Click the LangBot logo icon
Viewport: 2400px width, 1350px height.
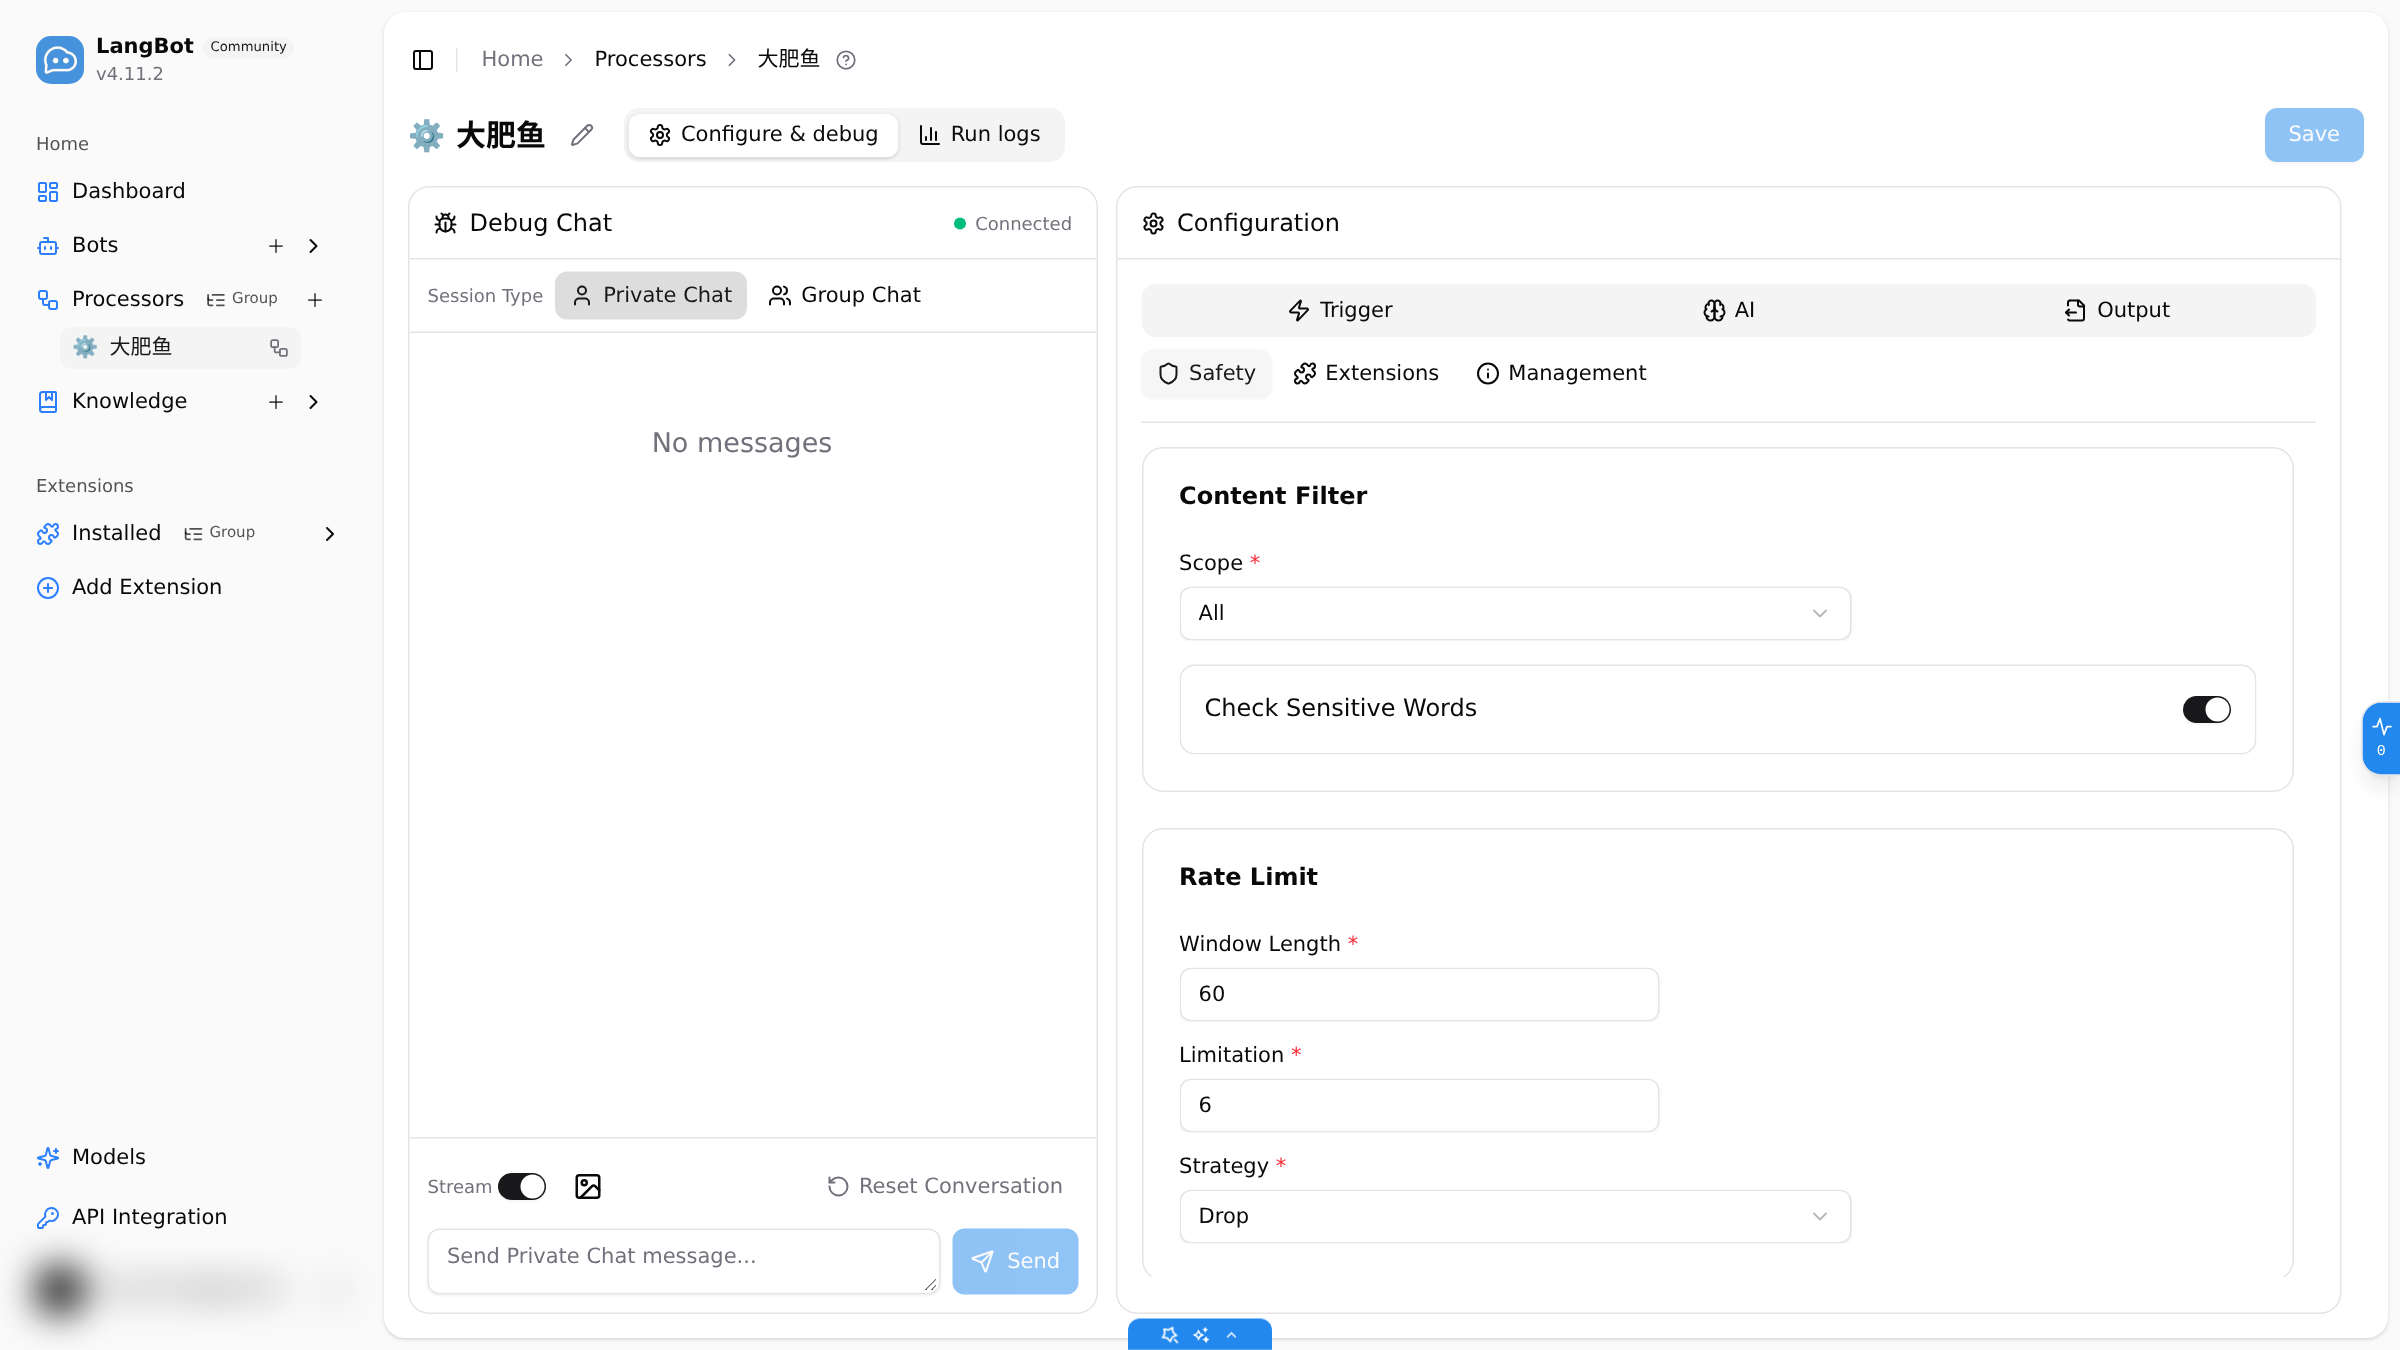(60, 60)
